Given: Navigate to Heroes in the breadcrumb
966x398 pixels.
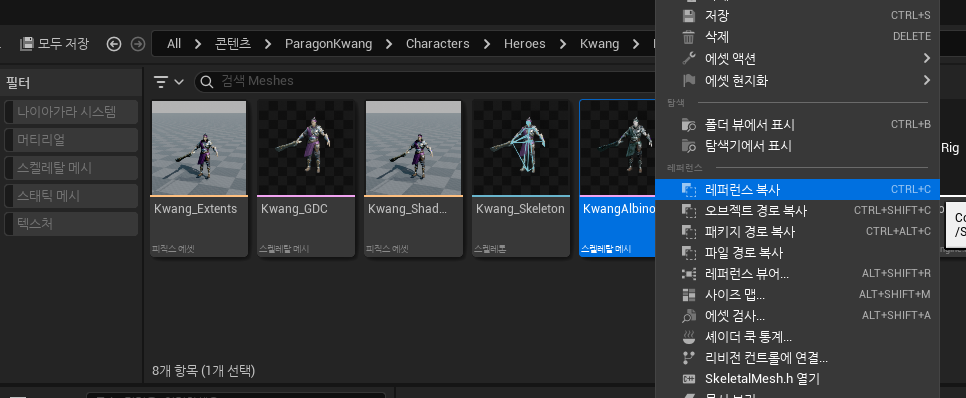Looking at the screenshot, I should tap(525, 44).
